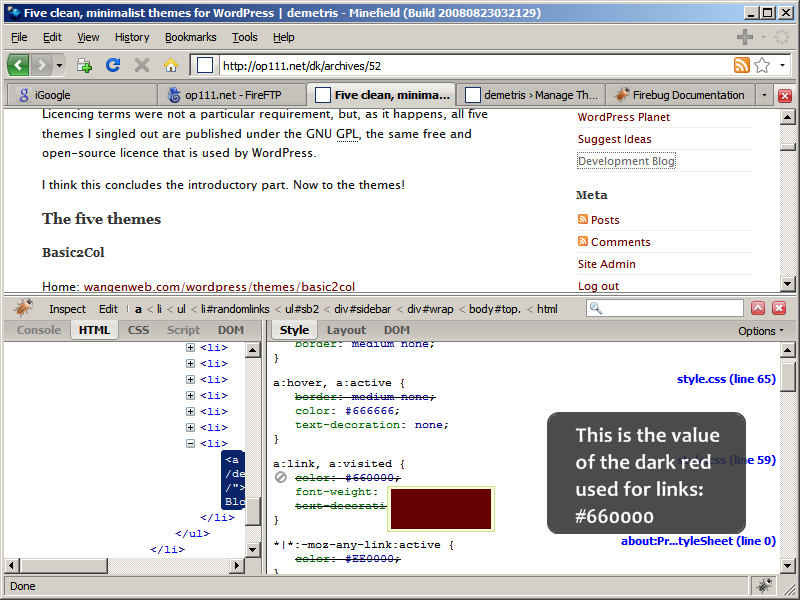
Task: Open the address bar history dropdown
Action: [x=782, y=65]
